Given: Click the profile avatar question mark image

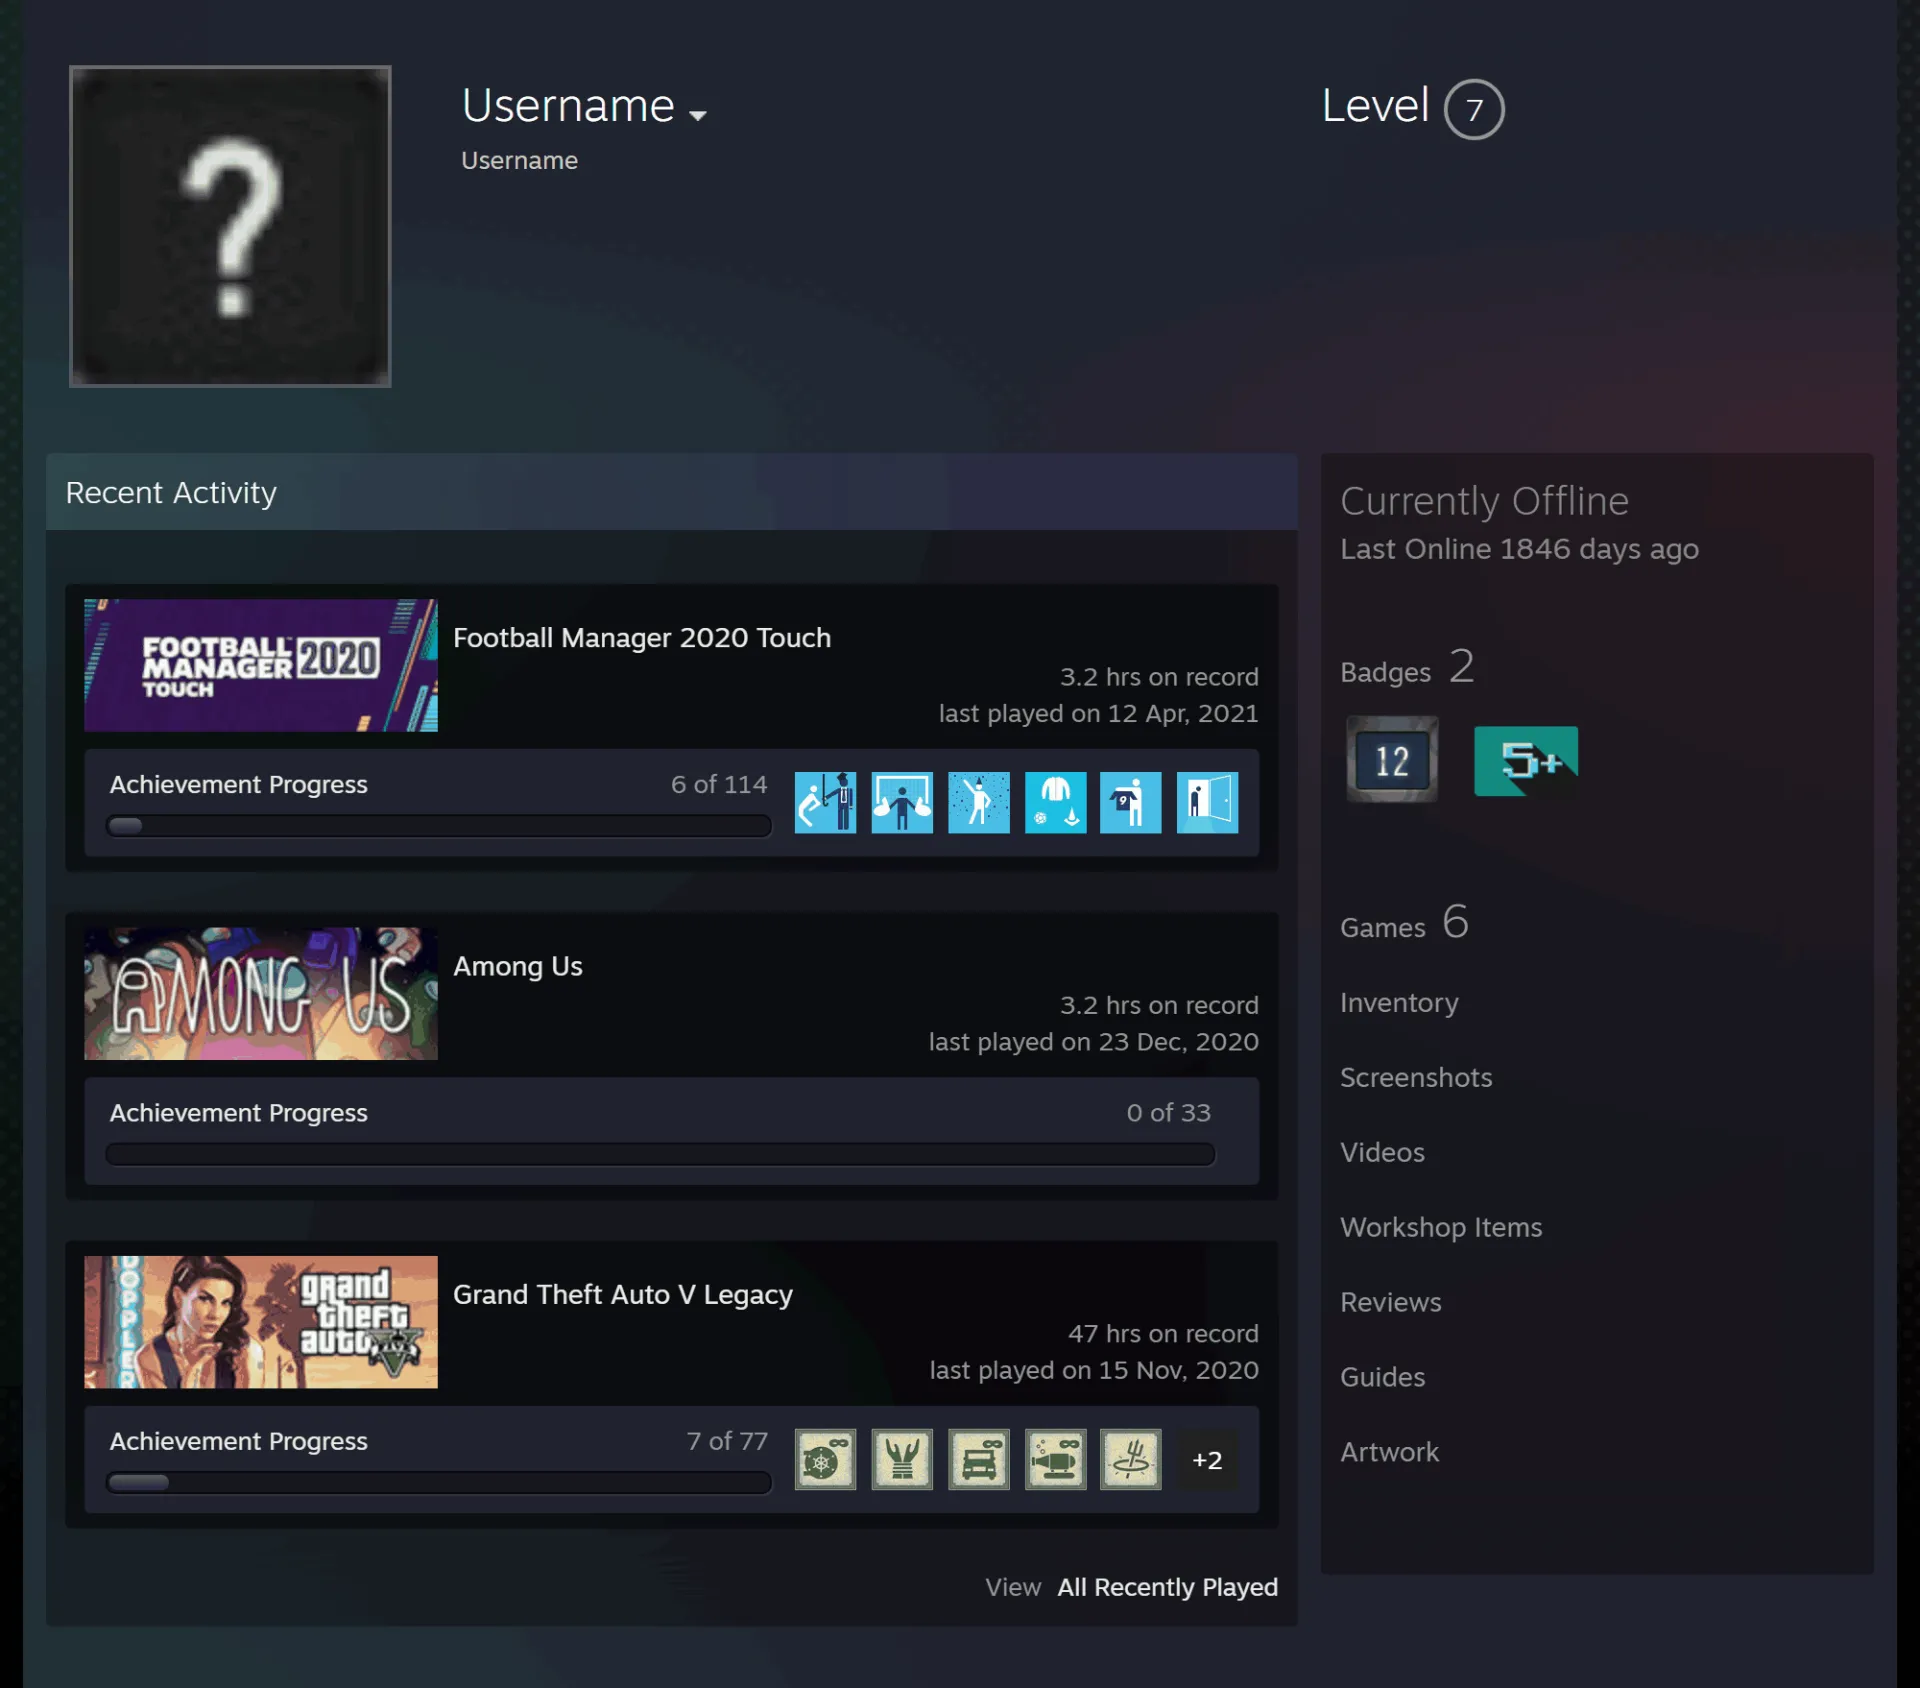Looking at the screenshot, I should pos(230,226).
